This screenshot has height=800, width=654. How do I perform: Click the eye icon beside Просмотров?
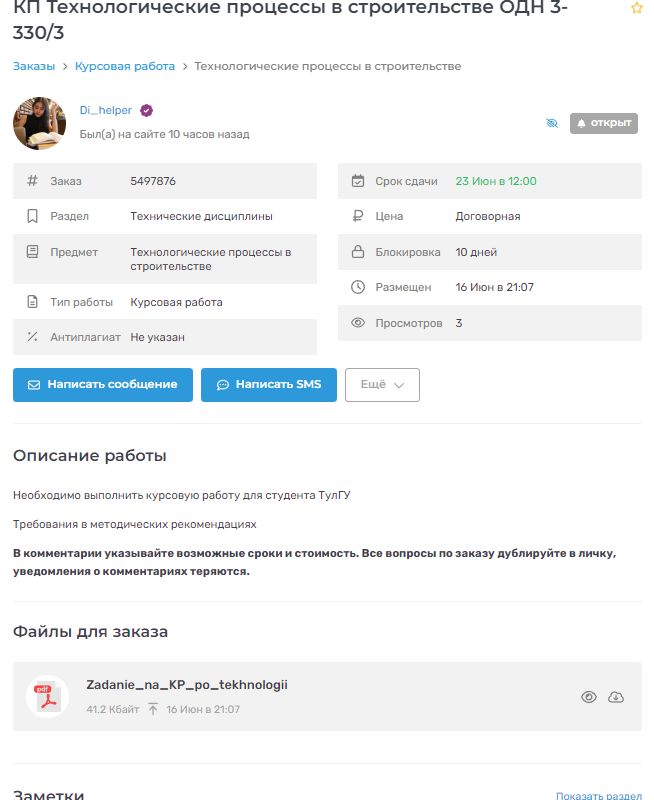click(x=358, y=323)
